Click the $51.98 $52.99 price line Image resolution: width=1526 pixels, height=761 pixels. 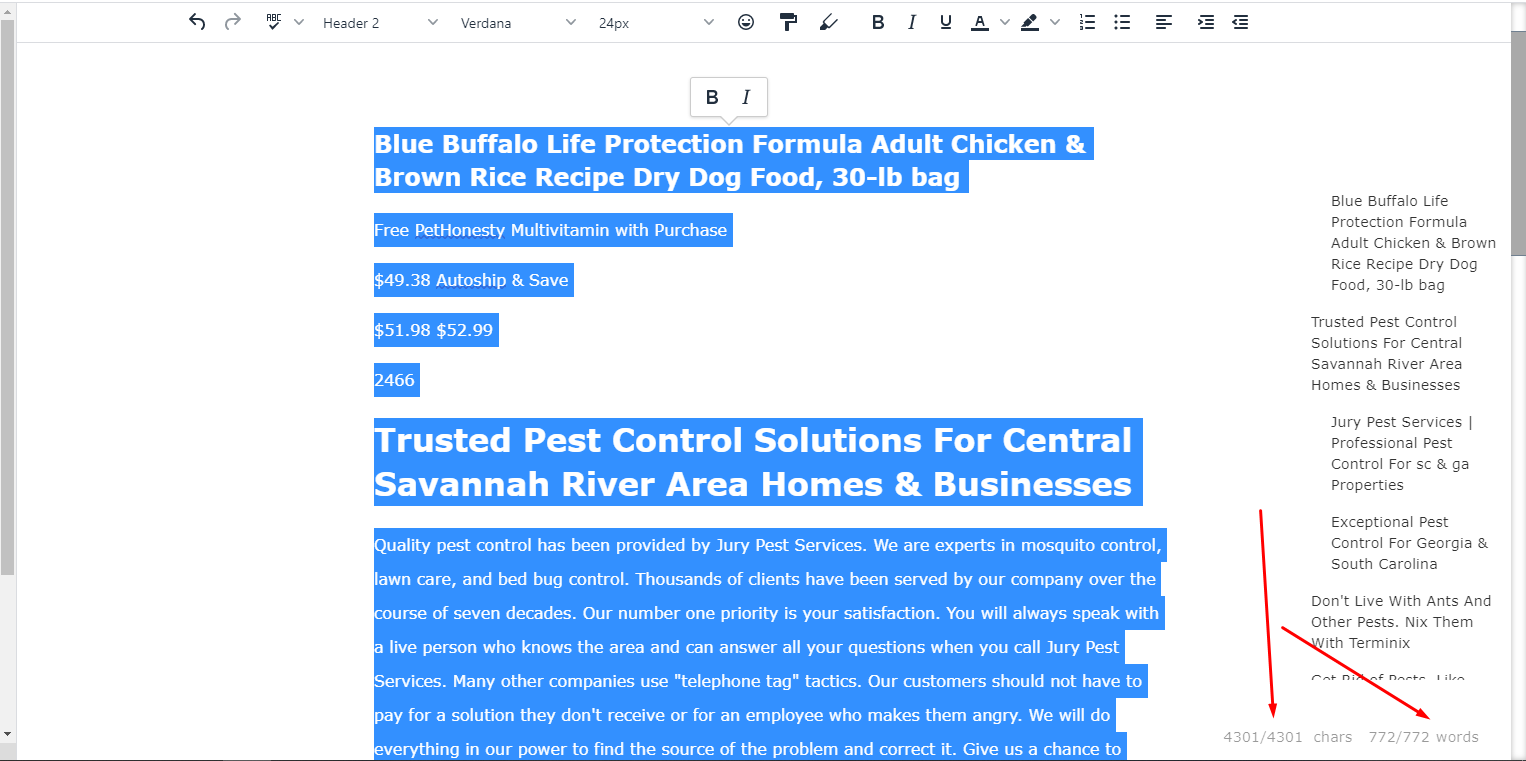434,330
